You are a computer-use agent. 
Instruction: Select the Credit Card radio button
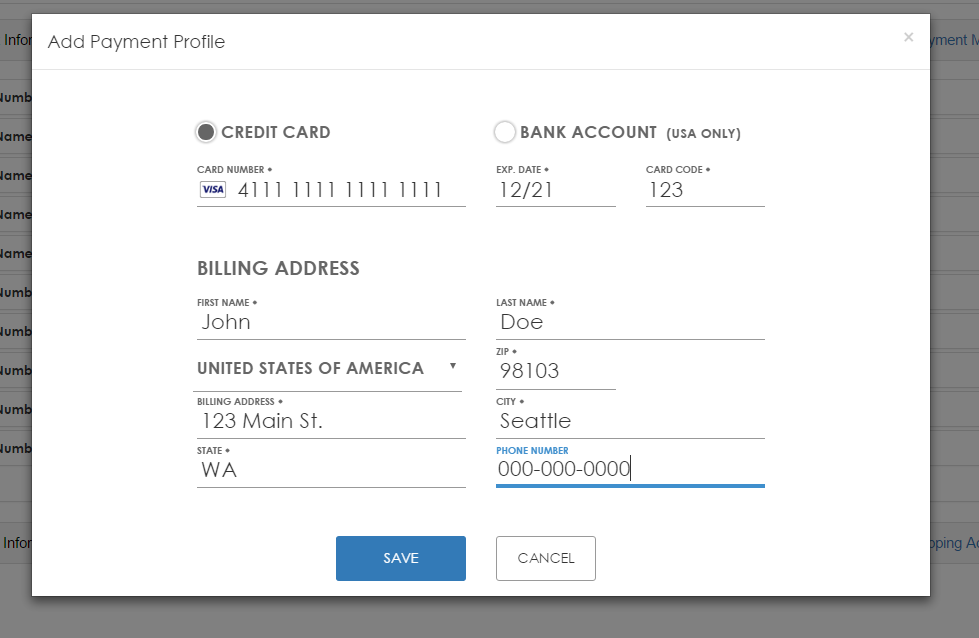(206, 132)
